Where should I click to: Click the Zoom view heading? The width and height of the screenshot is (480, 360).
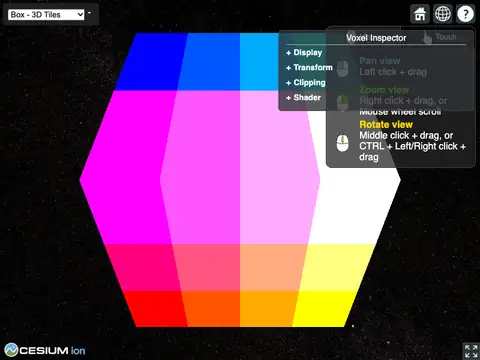tap(384, 90)
